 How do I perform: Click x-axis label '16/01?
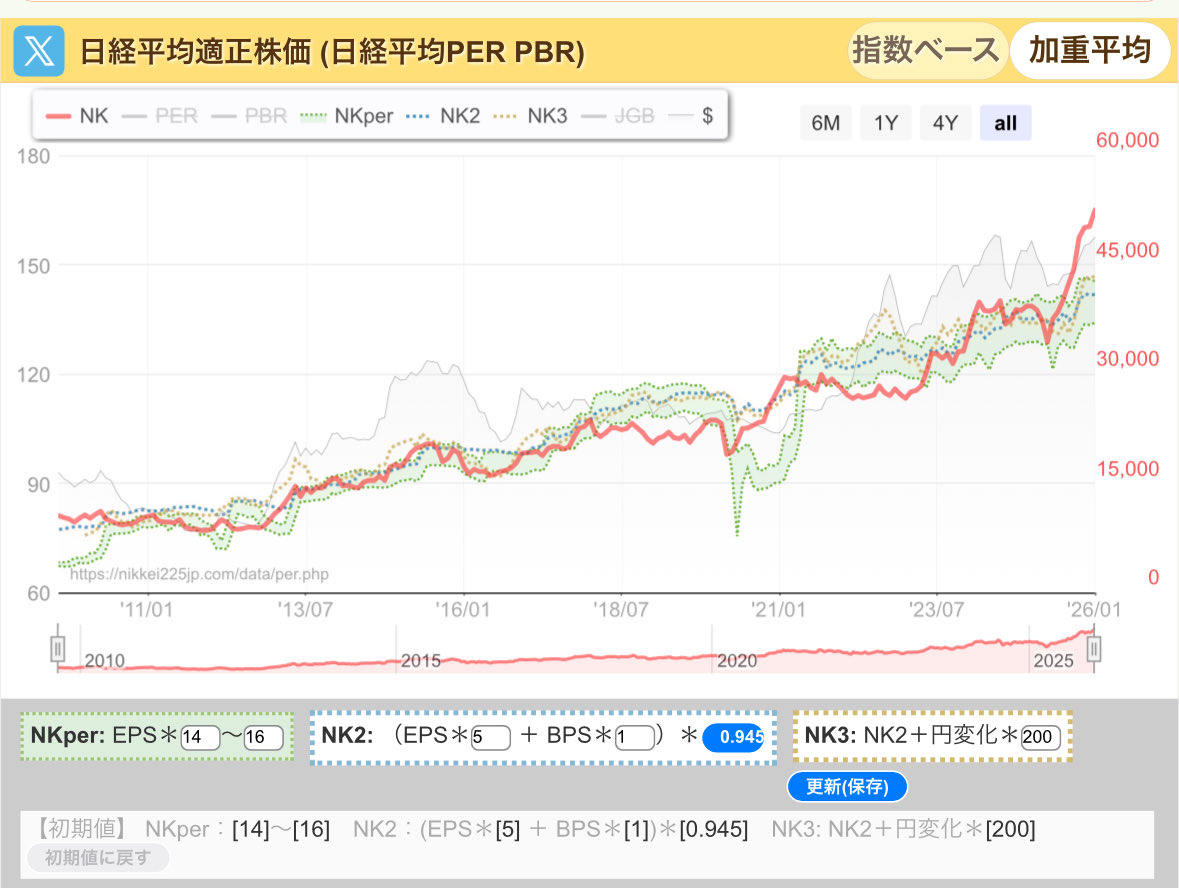462,610
